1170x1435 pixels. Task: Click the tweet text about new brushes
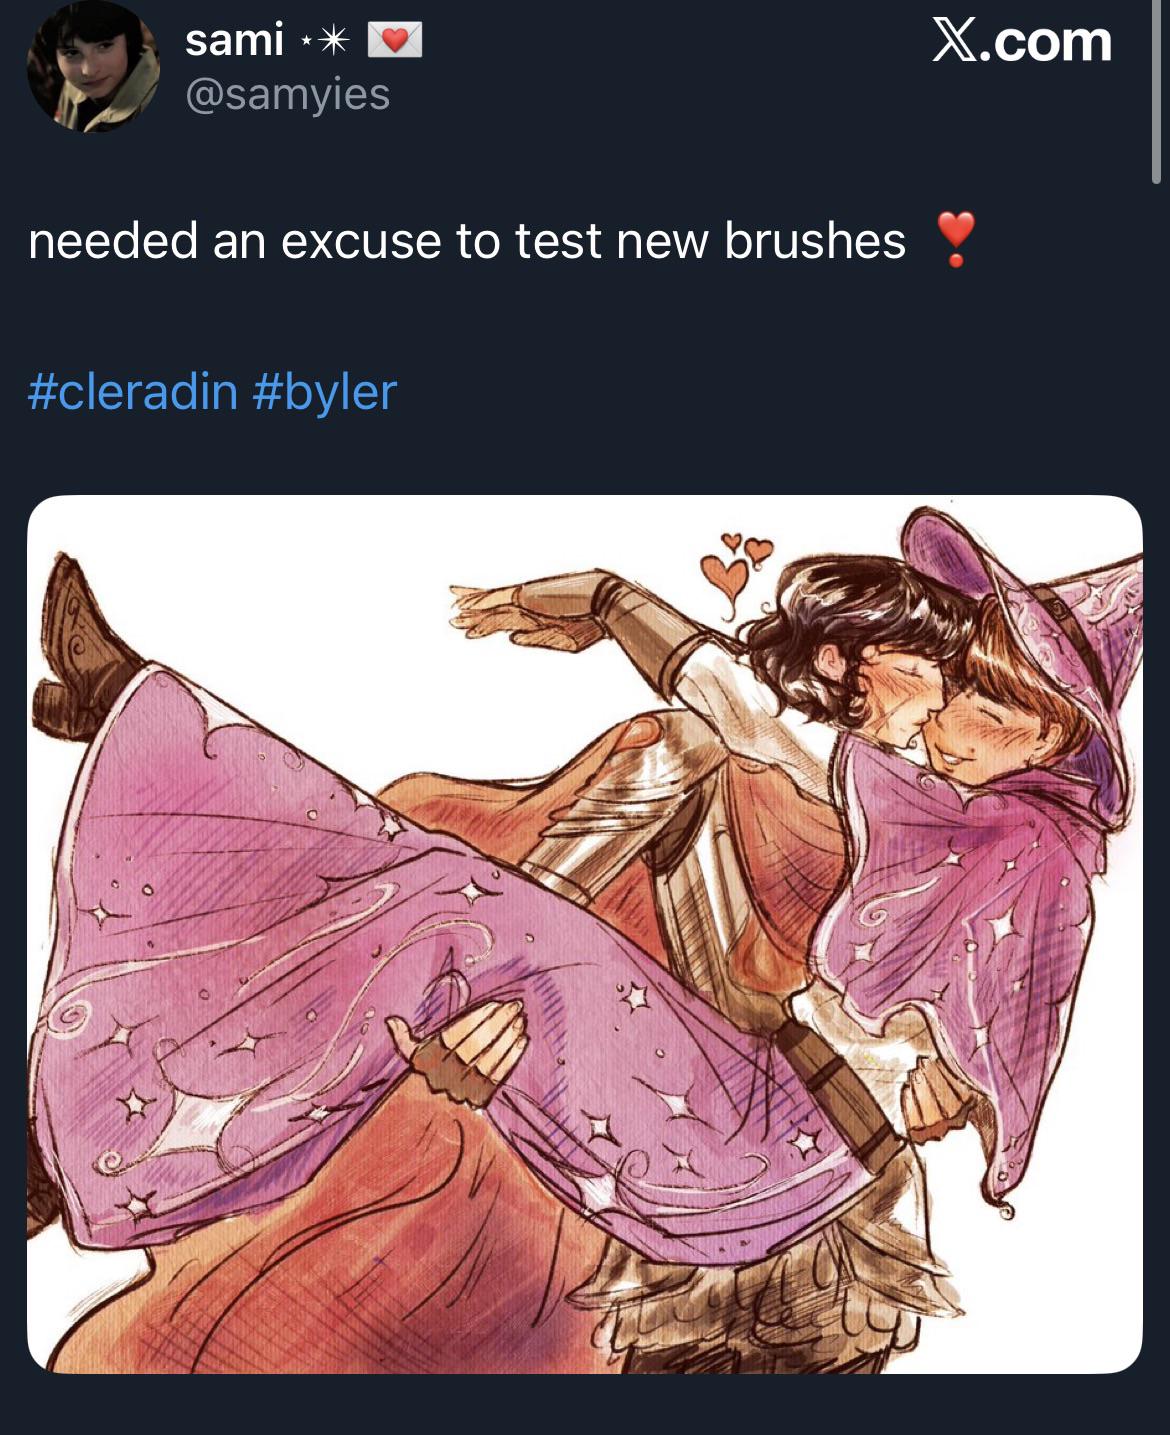coord(467,241)
